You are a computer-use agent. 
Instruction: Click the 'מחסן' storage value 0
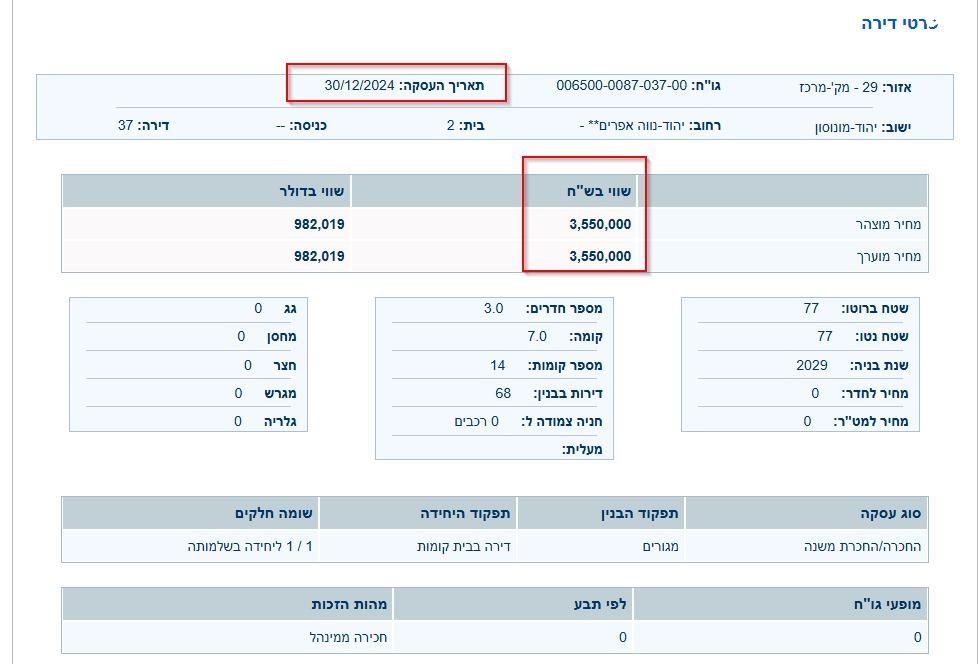241,336
